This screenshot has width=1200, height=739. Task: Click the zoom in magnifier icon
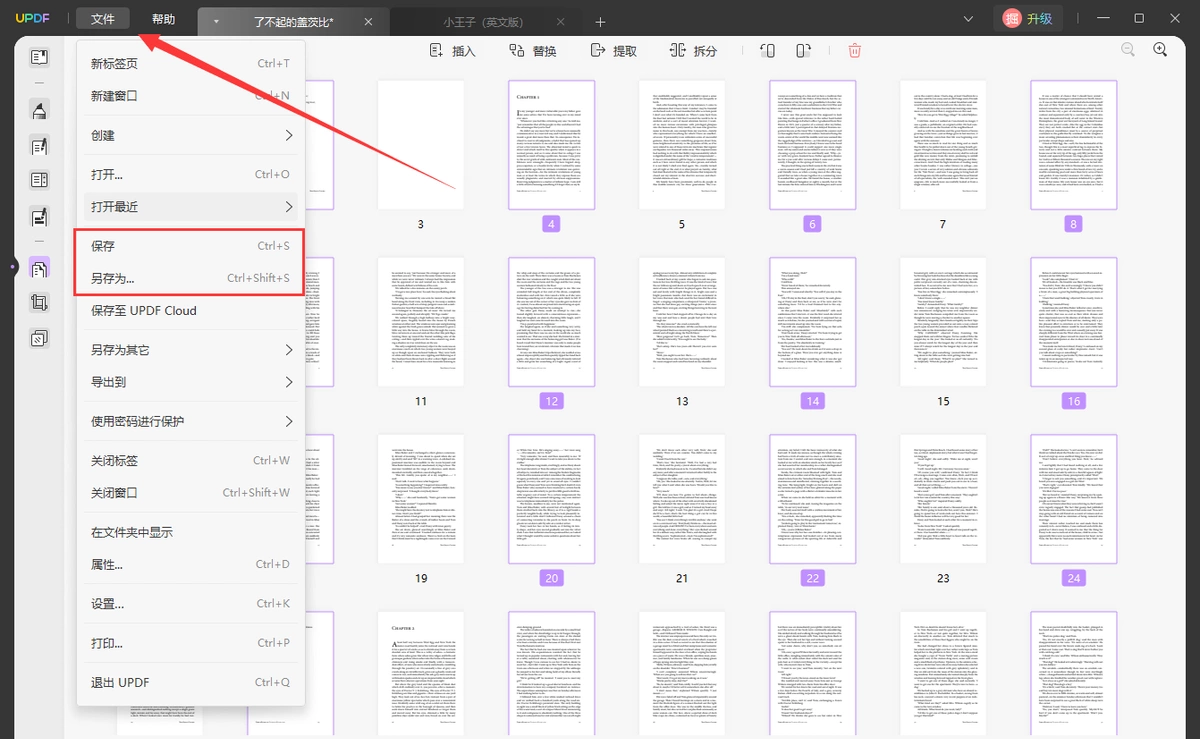[1160, 50]
